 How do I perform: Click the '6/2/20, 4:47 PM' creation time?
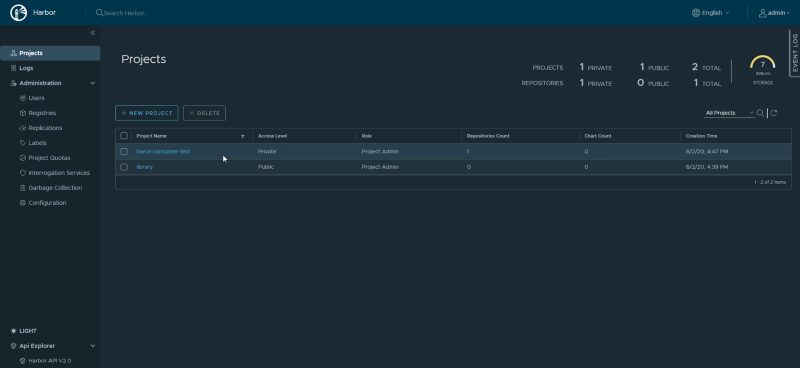(707, 152)
